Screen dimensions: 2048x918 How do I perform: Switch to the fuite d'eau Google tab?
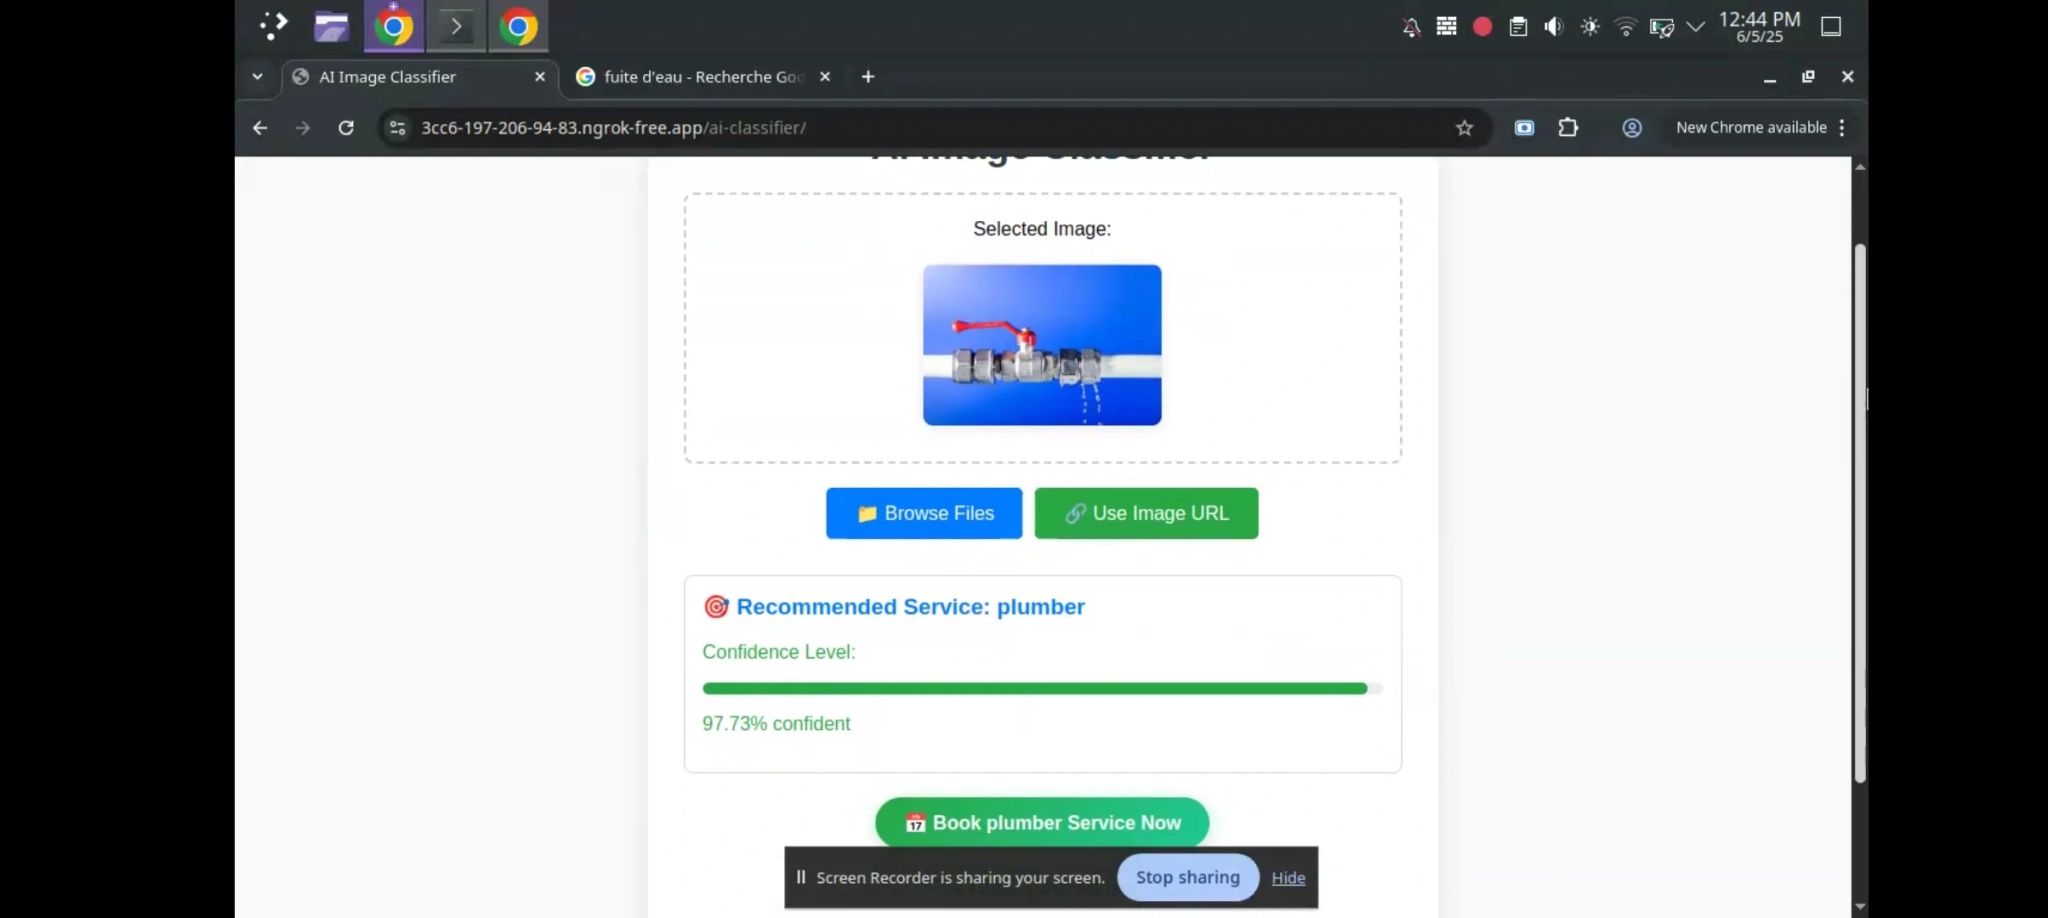pos(700,77)
